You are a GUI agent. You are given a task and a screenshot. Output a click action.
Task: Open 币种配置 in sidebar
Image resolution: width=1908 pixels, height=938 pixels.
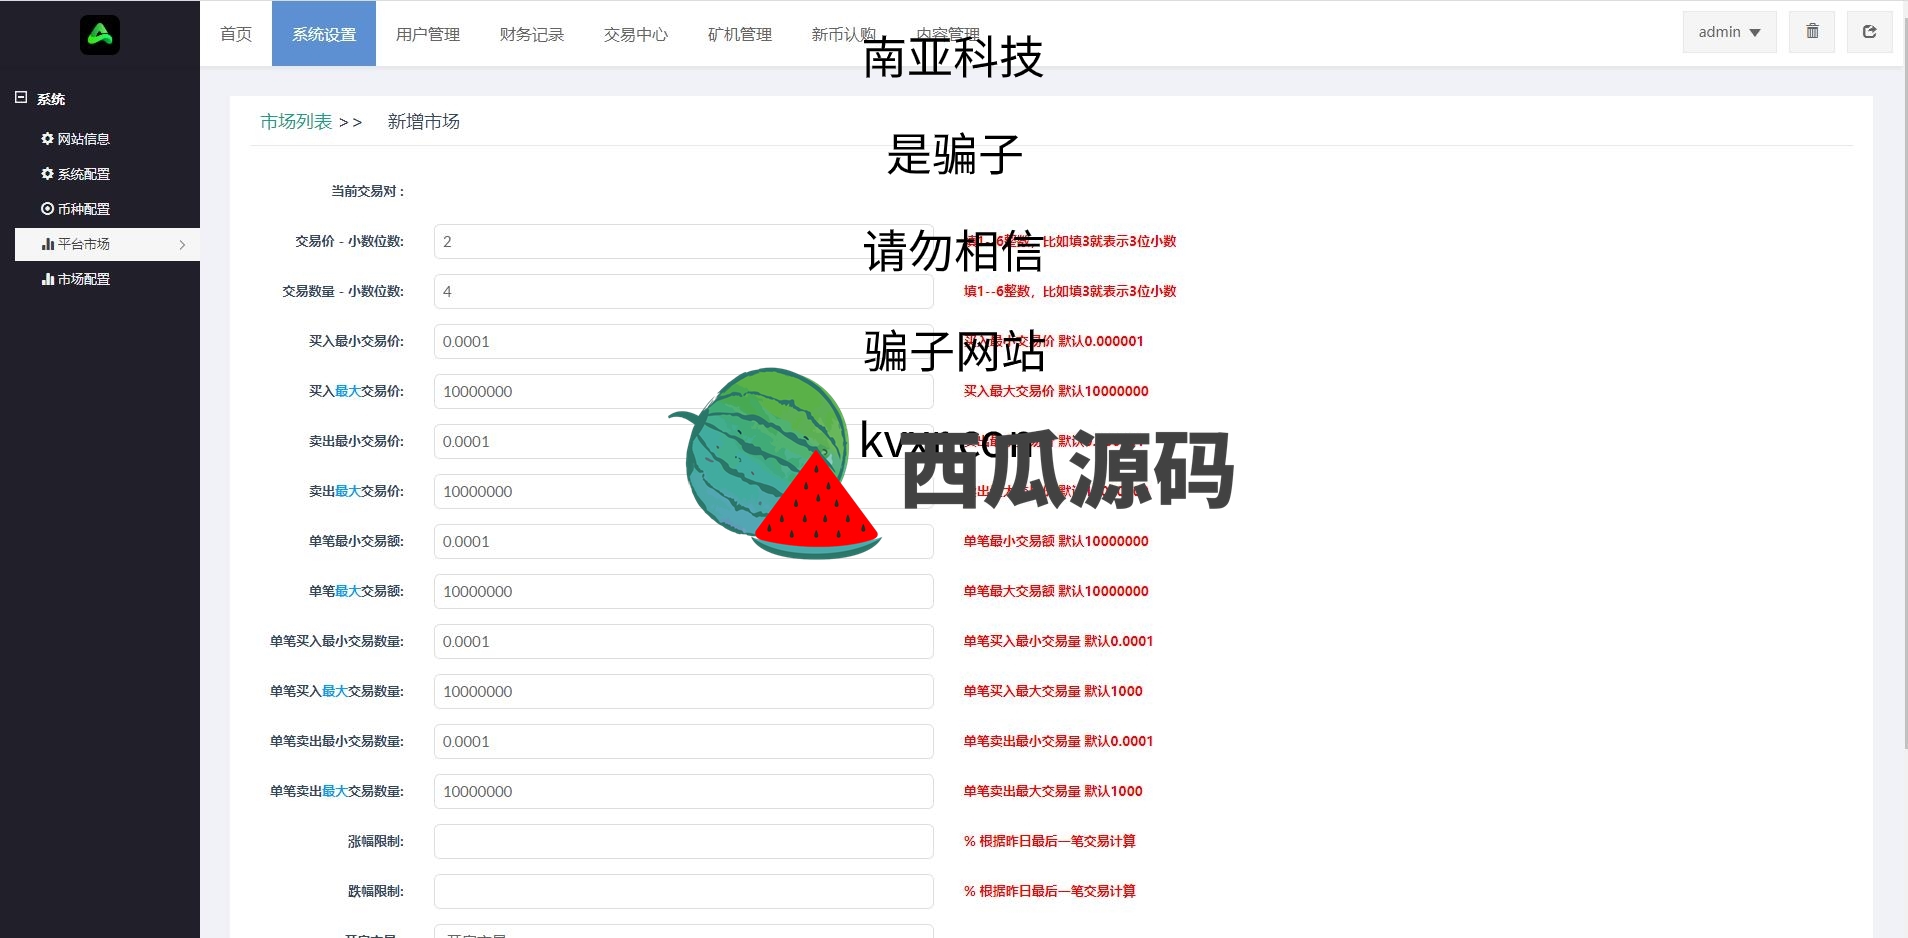pyautogui.click(x=84, y=209)
